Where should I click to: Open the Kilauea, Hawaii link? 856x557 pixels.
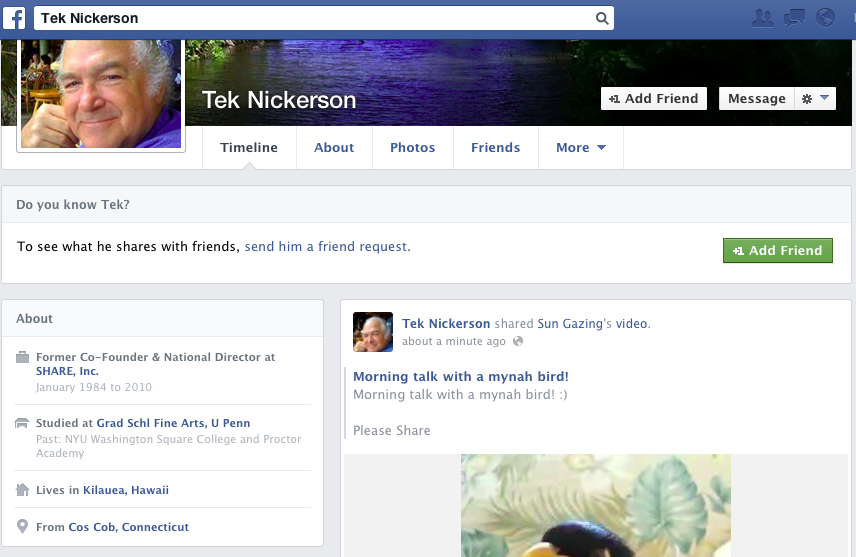[x=132, y=490]
